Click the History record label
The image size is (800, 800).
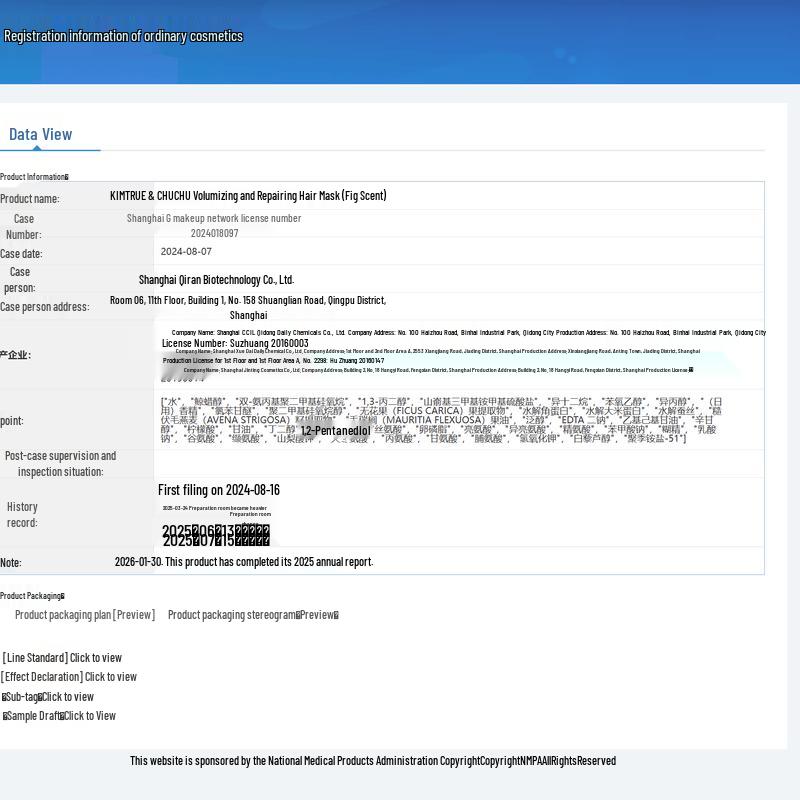22,515
